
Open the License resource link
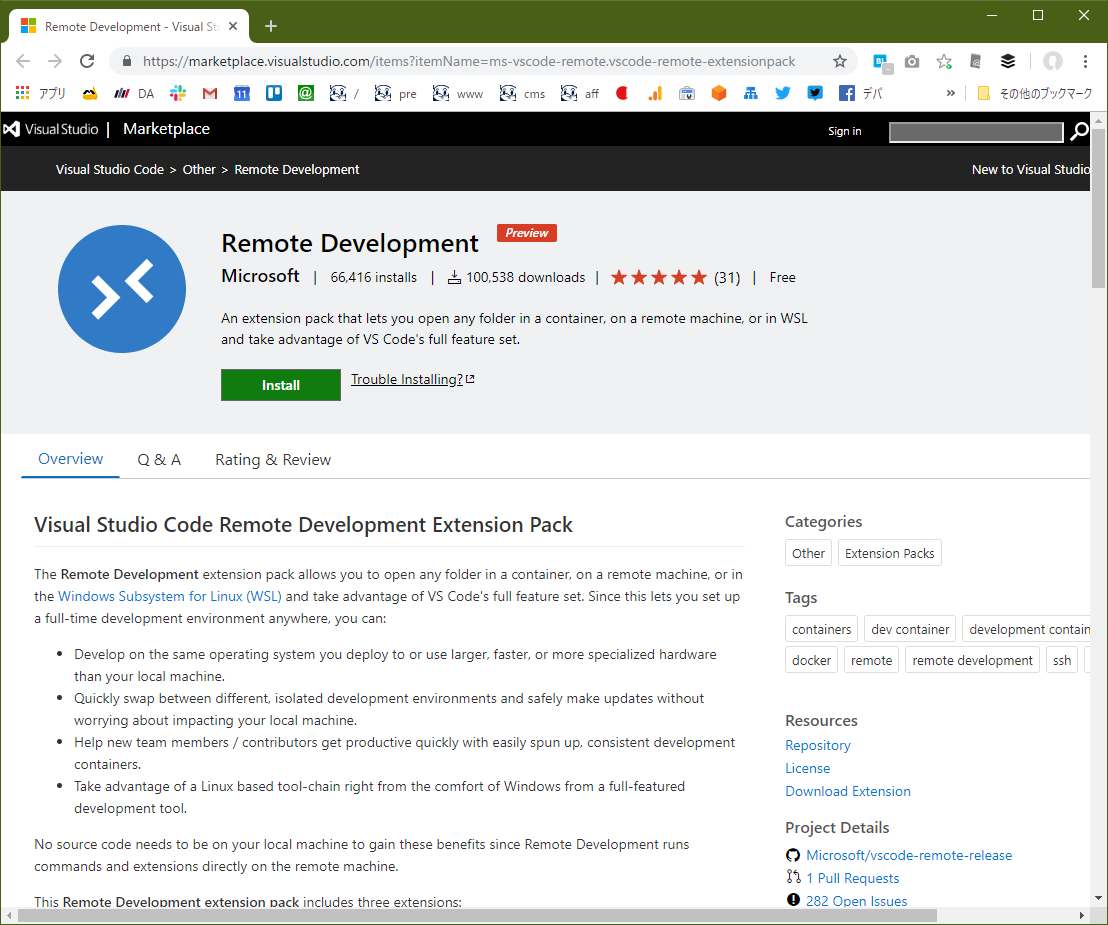pos(808,768)
